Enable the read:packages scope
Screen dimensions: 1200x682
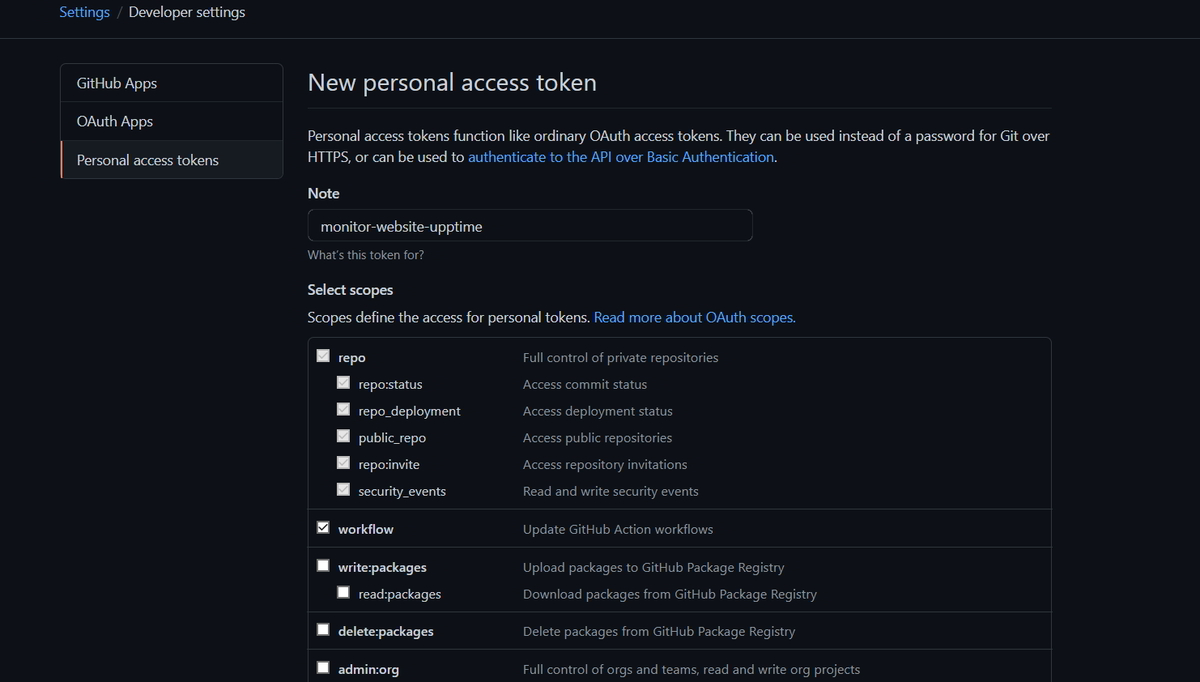click(343, 593)
